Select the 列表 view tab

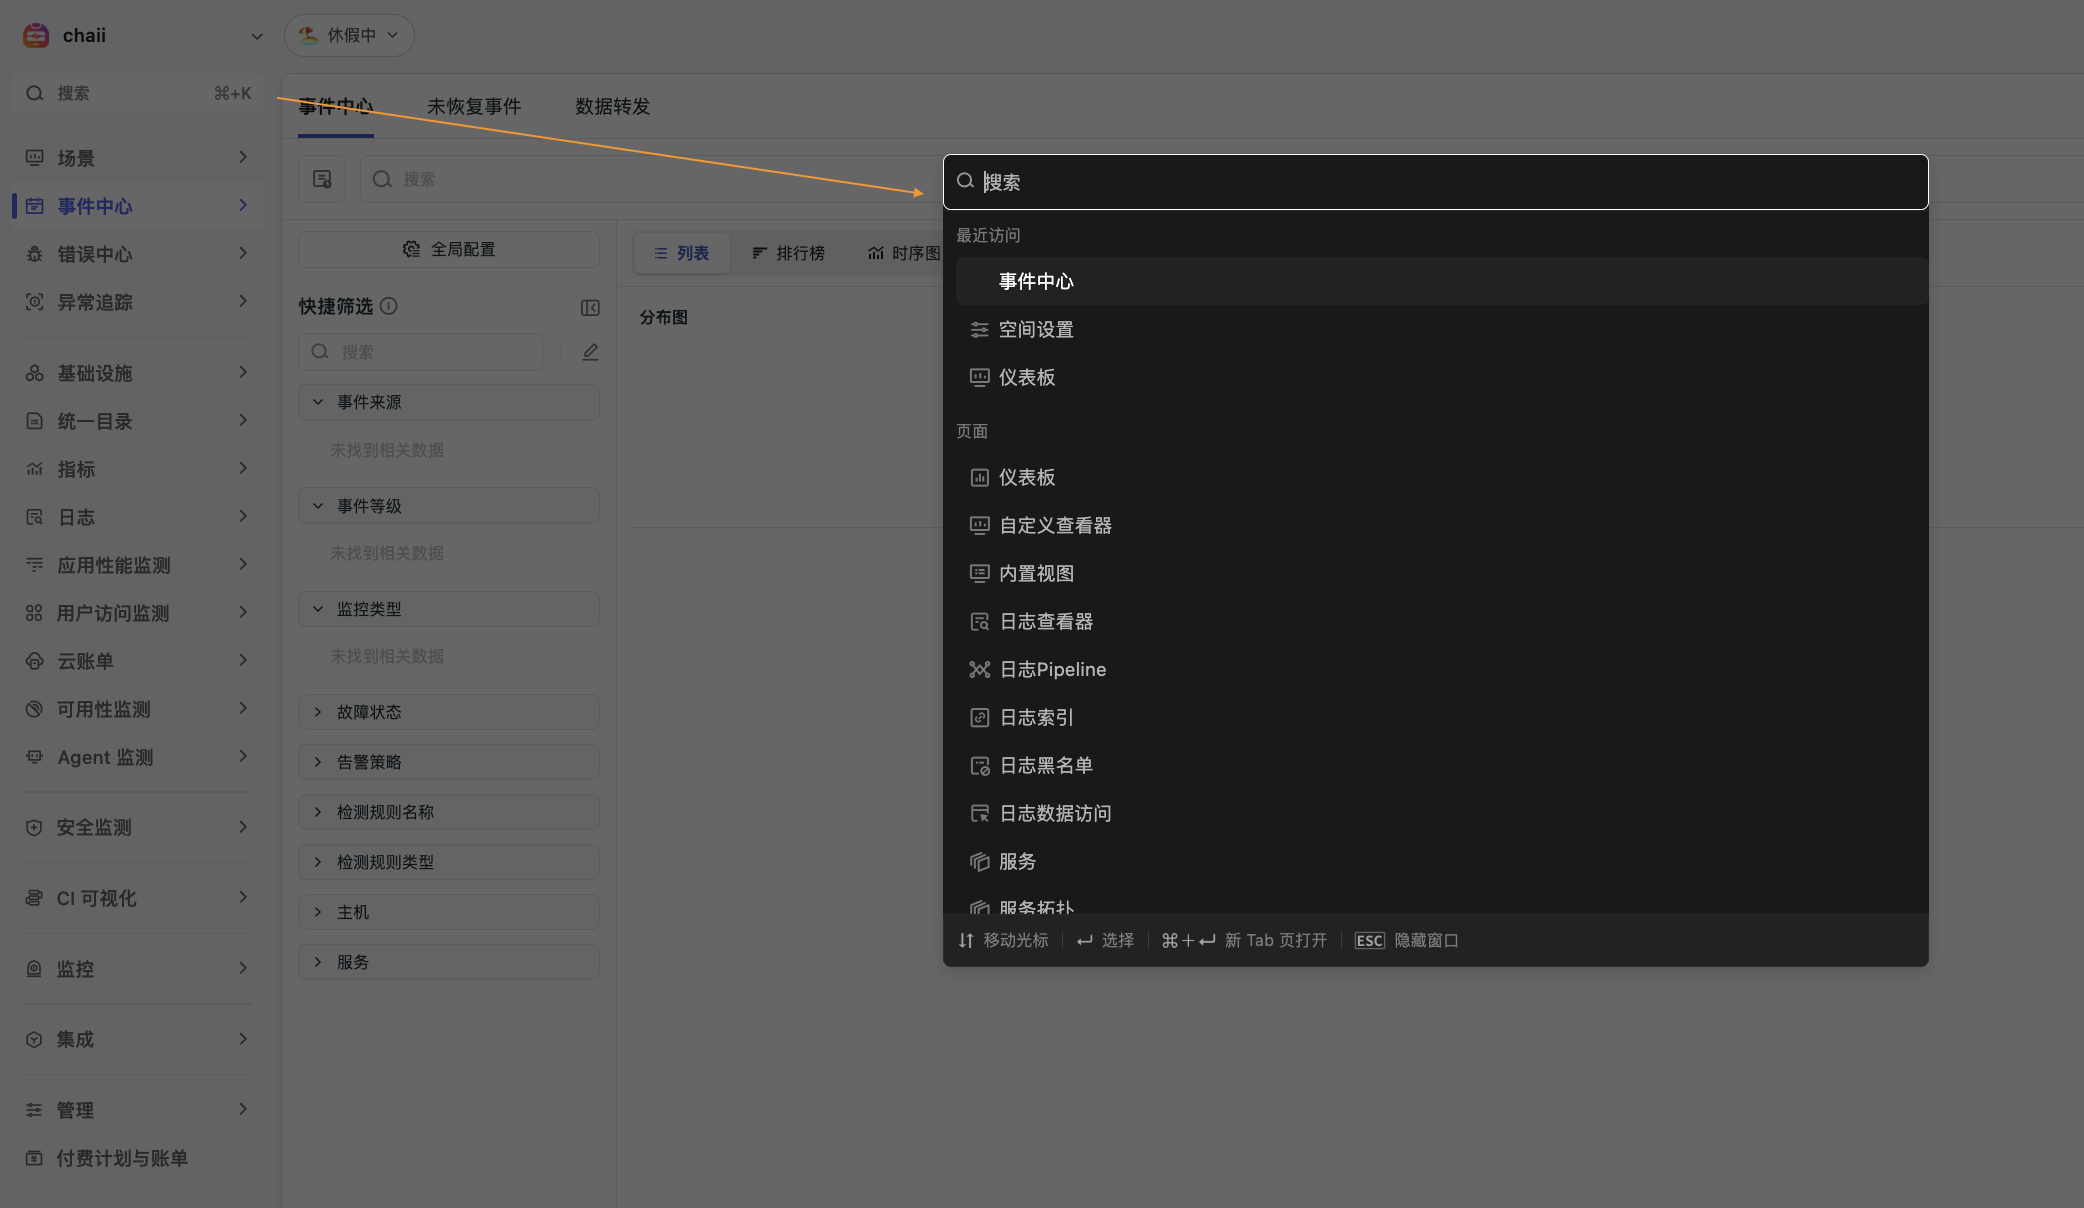682,253
